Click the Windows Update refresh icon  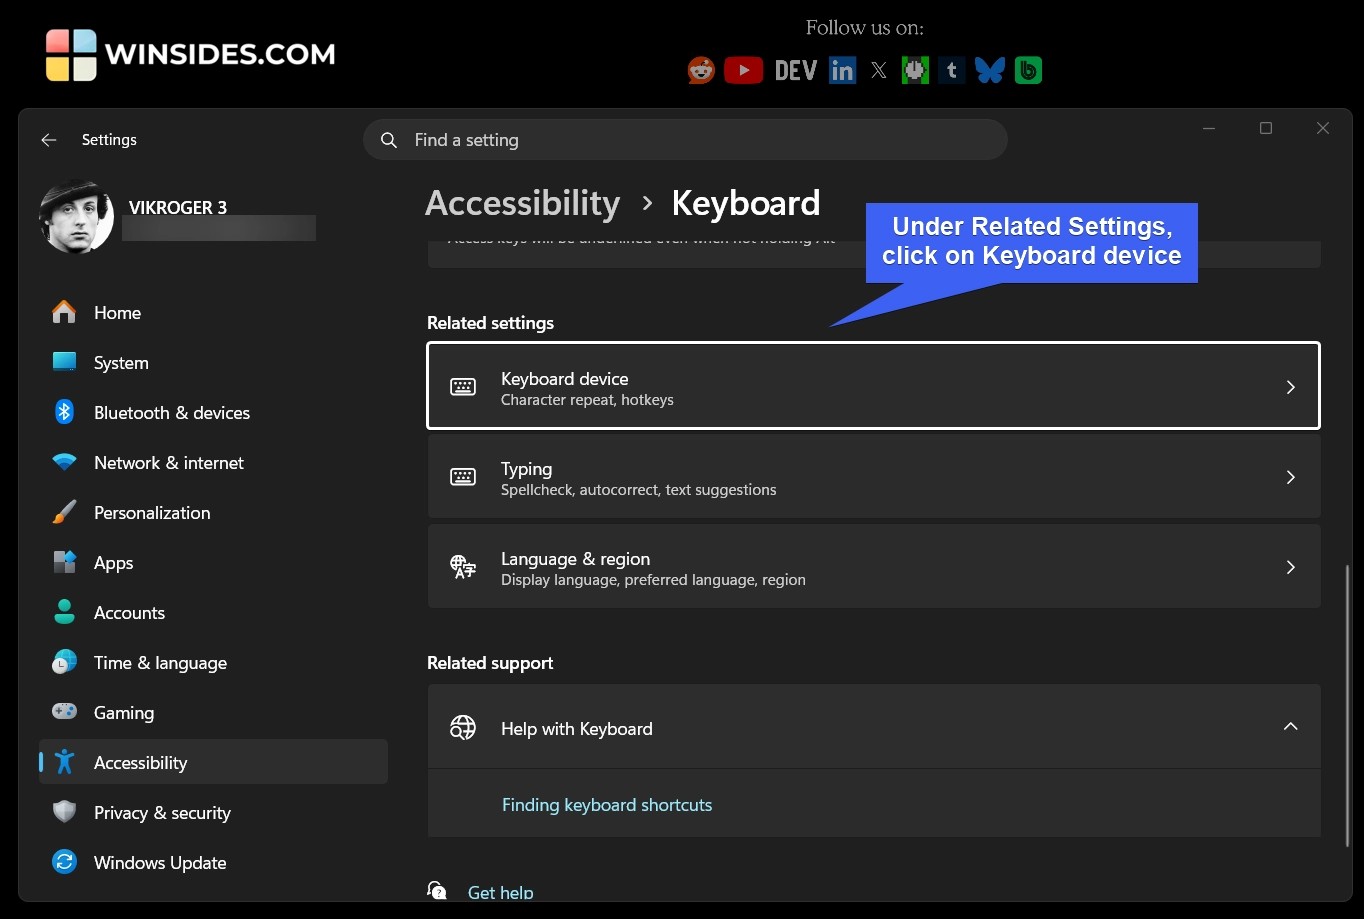click(64, 862)
